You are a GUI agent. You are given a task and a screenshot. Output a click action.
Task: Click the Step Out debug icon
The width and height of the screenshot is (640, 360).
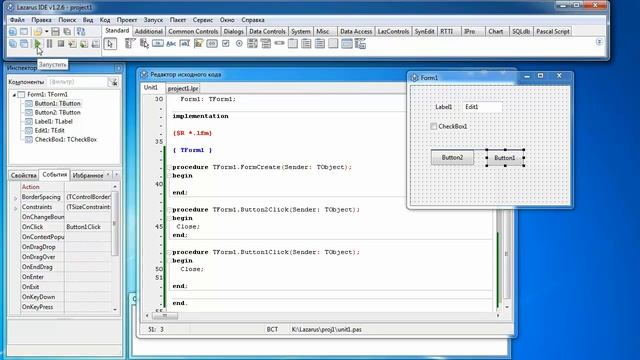(x=95, y=43)
